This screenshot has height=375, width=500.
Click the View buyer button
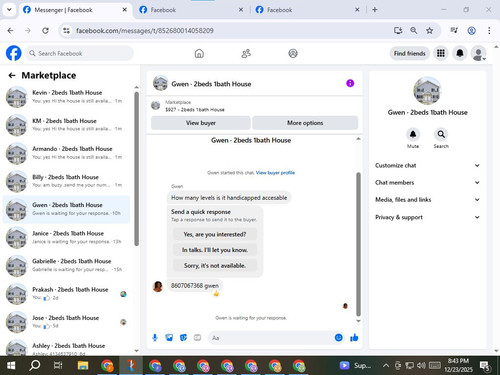tap(201, 123)
